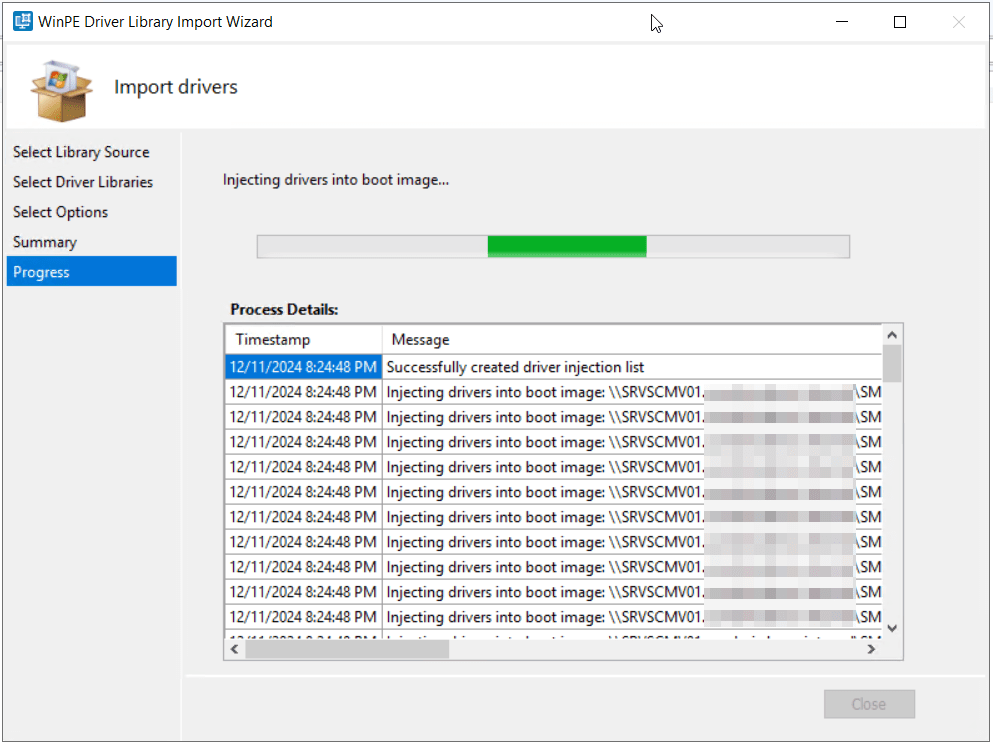The width and height of the screenshot is (993, 745).
Task: Click the vertical scrollbar thumb in log
Action: [892, 362]
